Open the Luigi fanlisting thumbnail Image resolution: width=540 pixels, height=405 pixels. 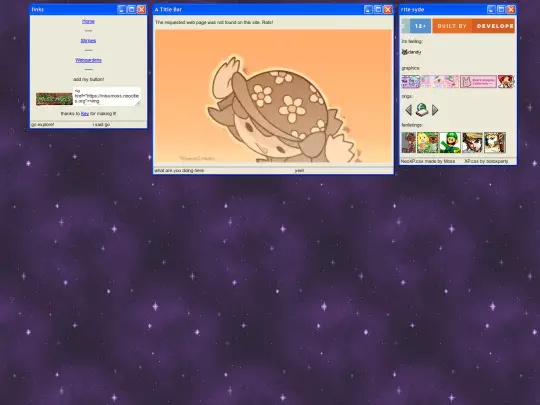pyautogui.click(x=450, y=143)
